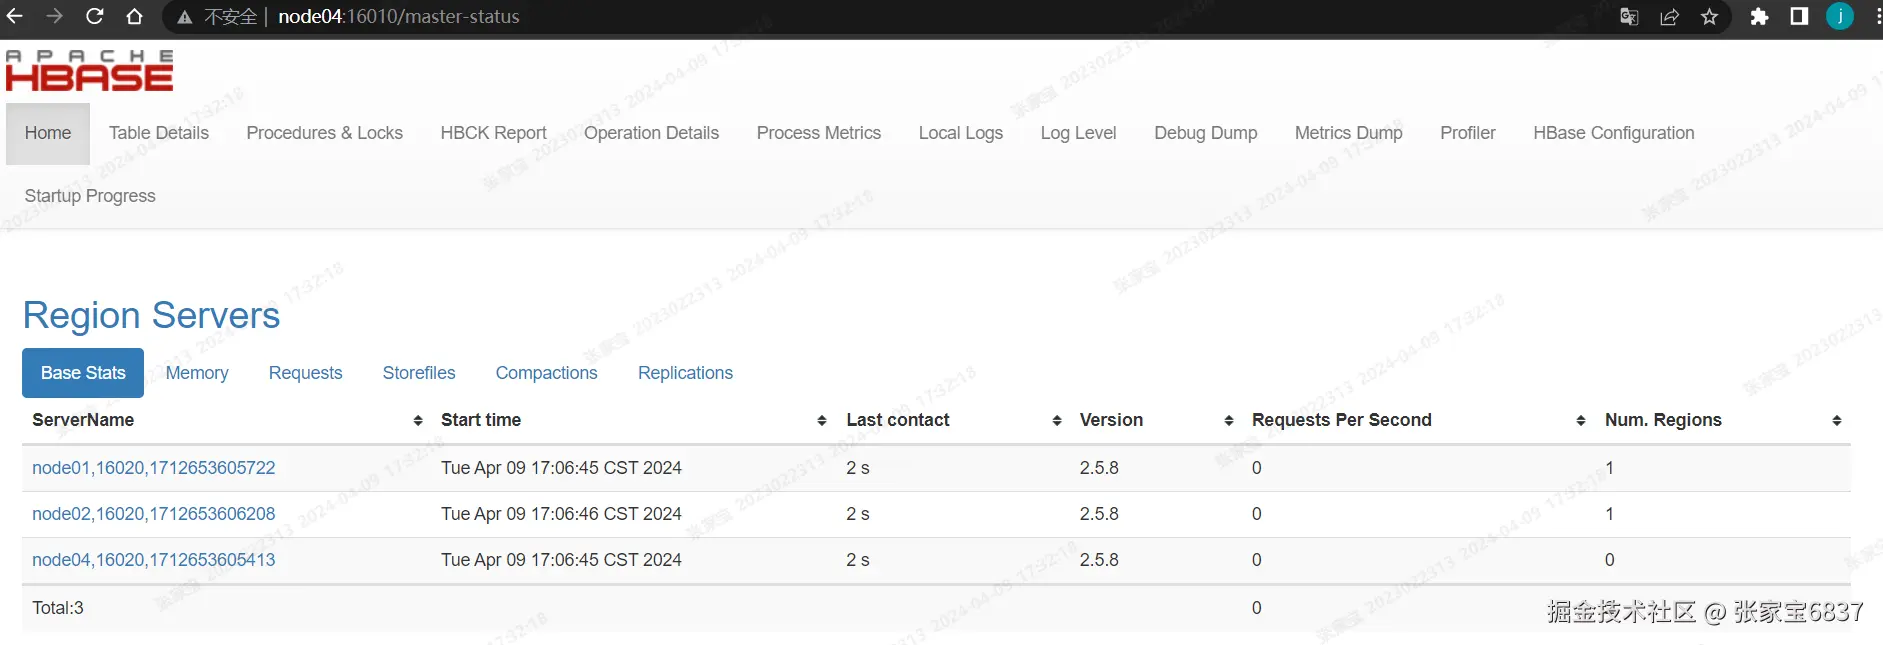Open browser extensions puzzle icon
The width and height of the screenshot is (1883, 645).
point(1759,16)
